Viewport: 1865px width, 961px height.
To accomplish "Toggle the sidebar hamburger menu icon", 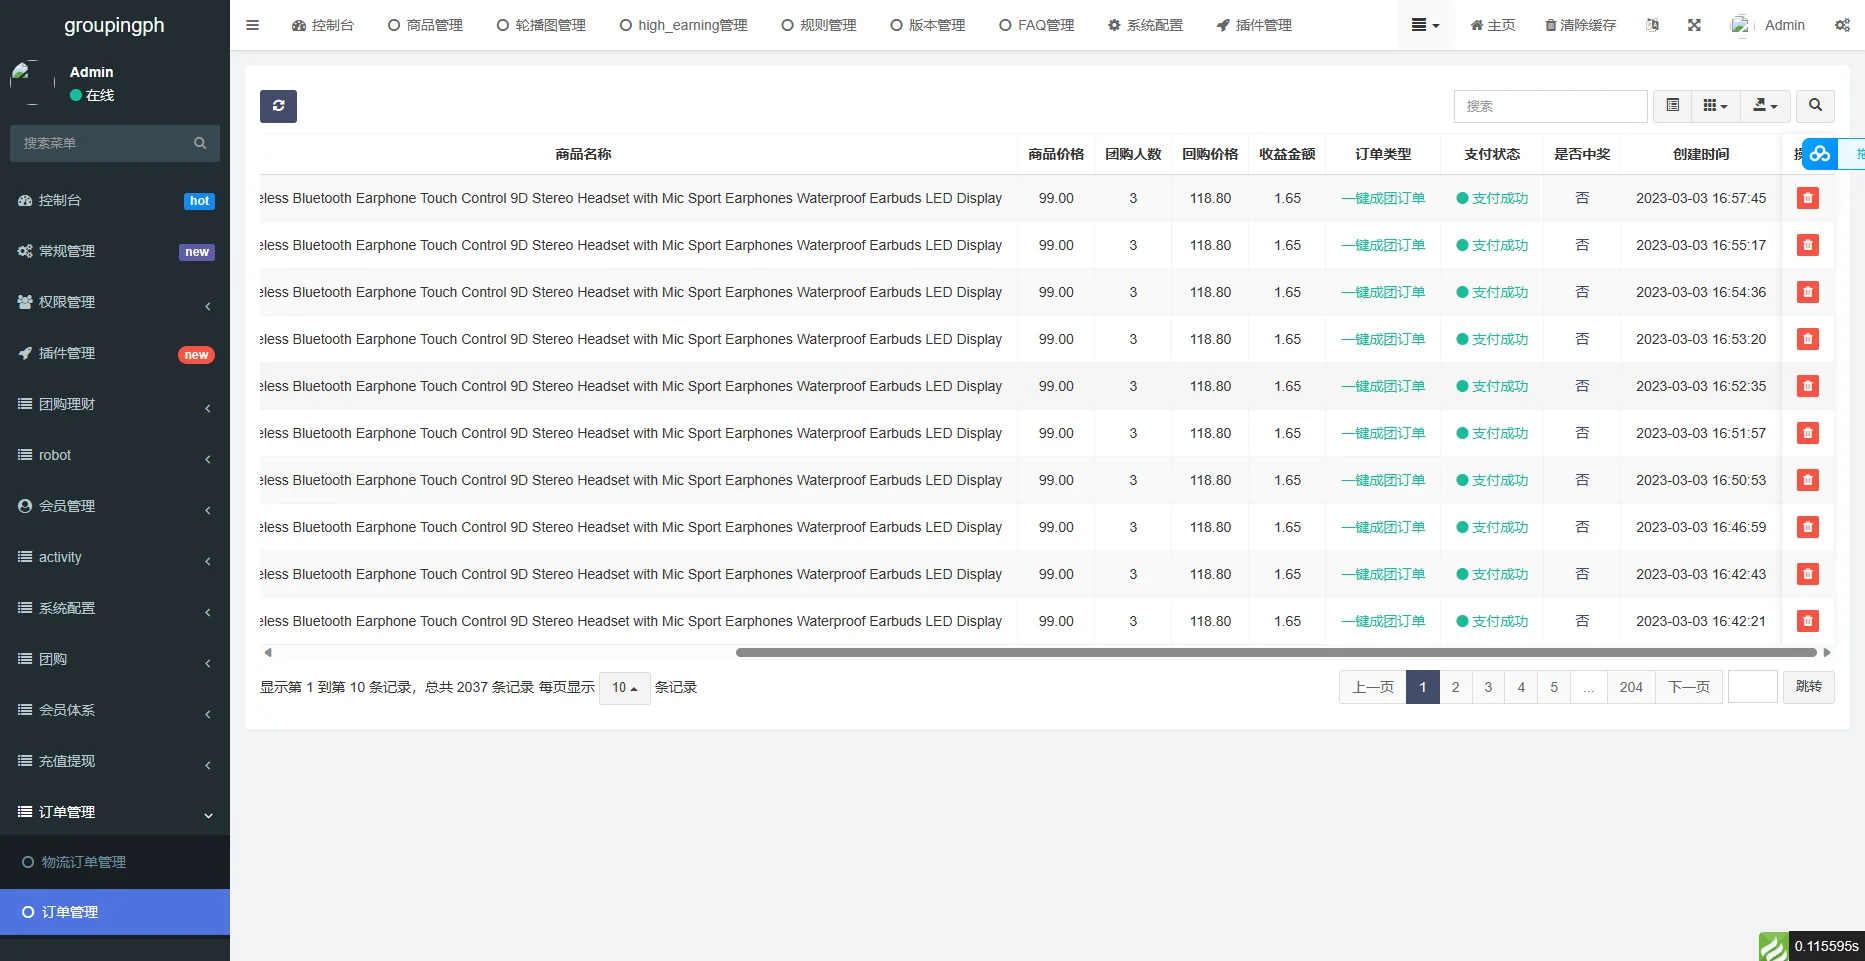I will pos(252,25).
